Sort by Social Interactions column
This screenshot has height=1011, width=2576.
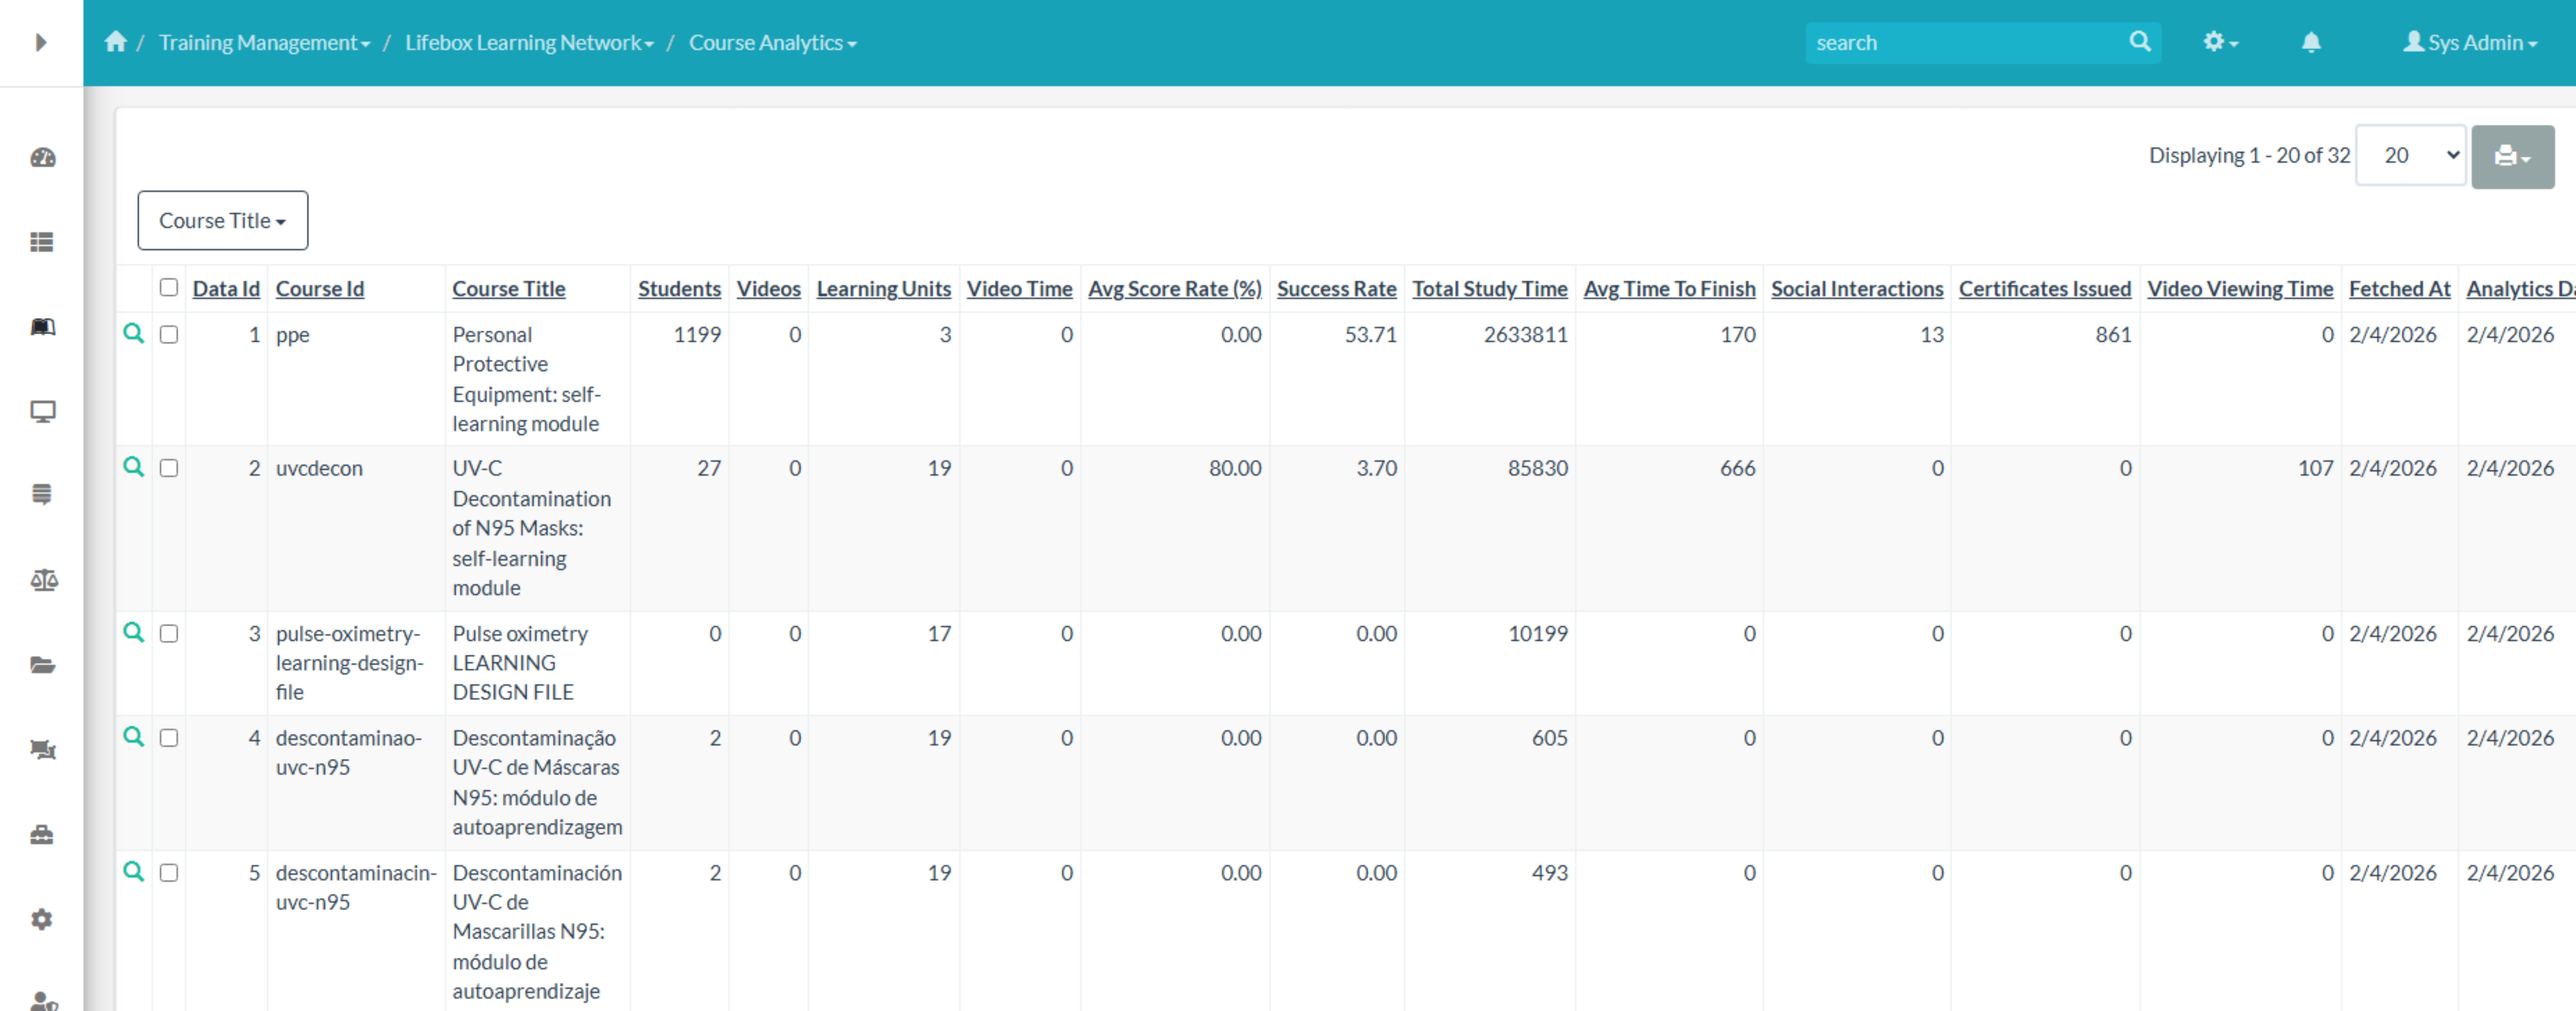click(x=1857, y=289)
